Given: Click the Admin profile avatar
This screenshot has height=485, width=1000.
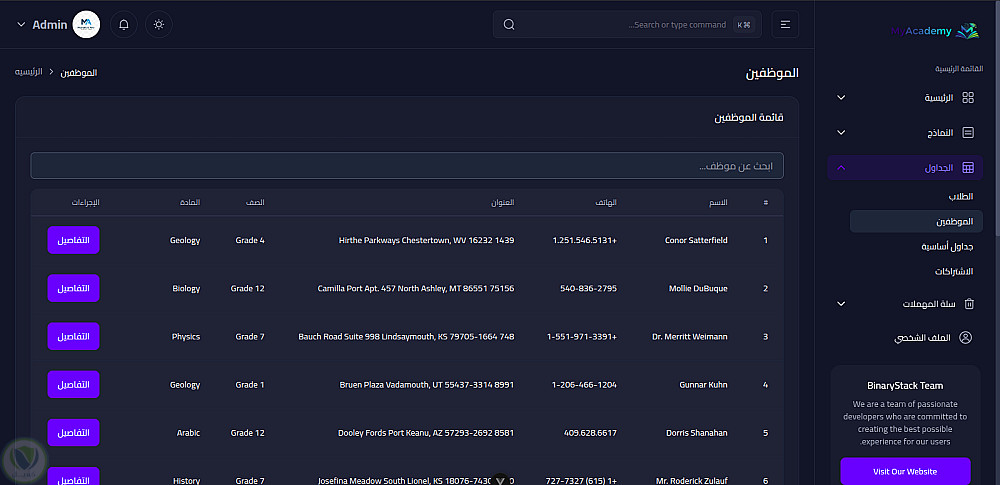Looking at the screenshot, I should (x=86, y=25).
